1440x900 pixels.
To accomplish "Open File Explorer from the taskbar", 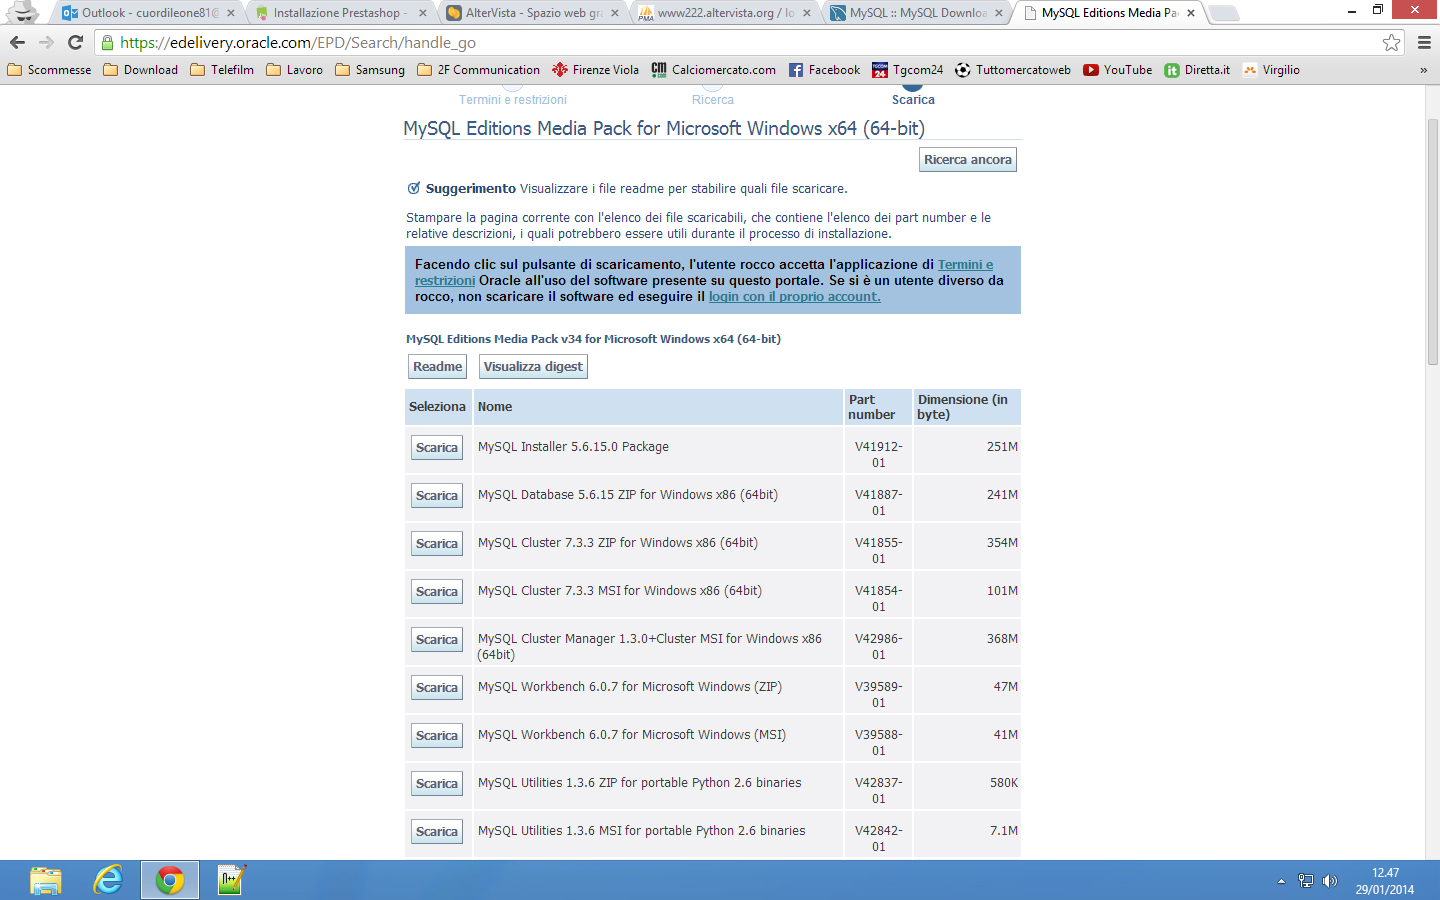I will [45, 880].
